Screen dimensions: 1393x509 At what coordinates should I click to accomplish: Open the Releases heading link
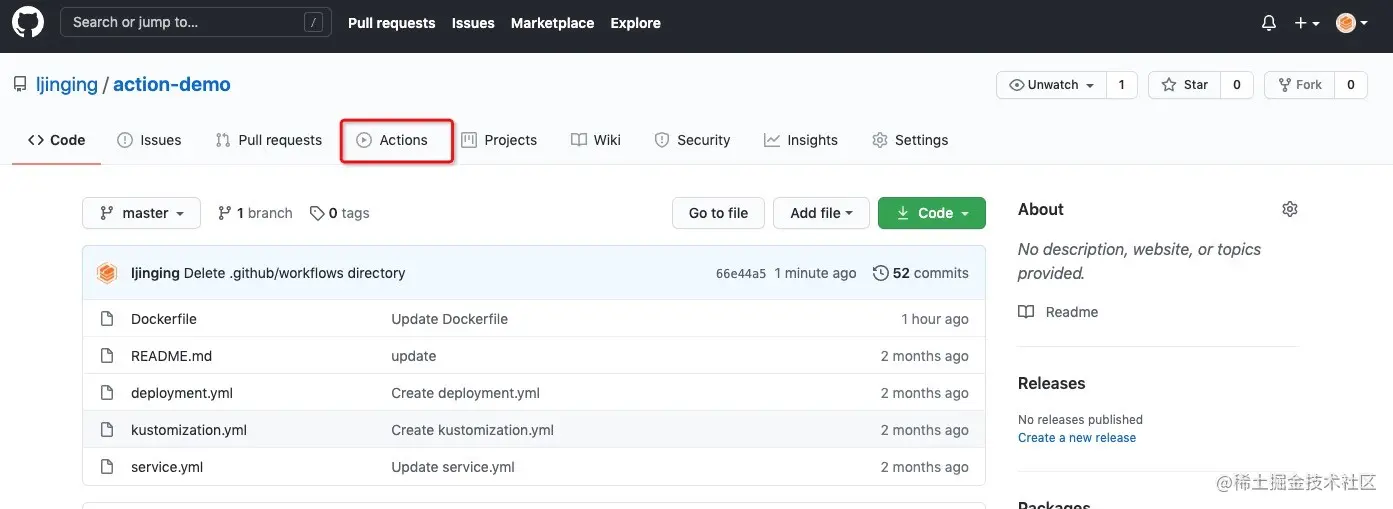click(x=1051, y=383)
